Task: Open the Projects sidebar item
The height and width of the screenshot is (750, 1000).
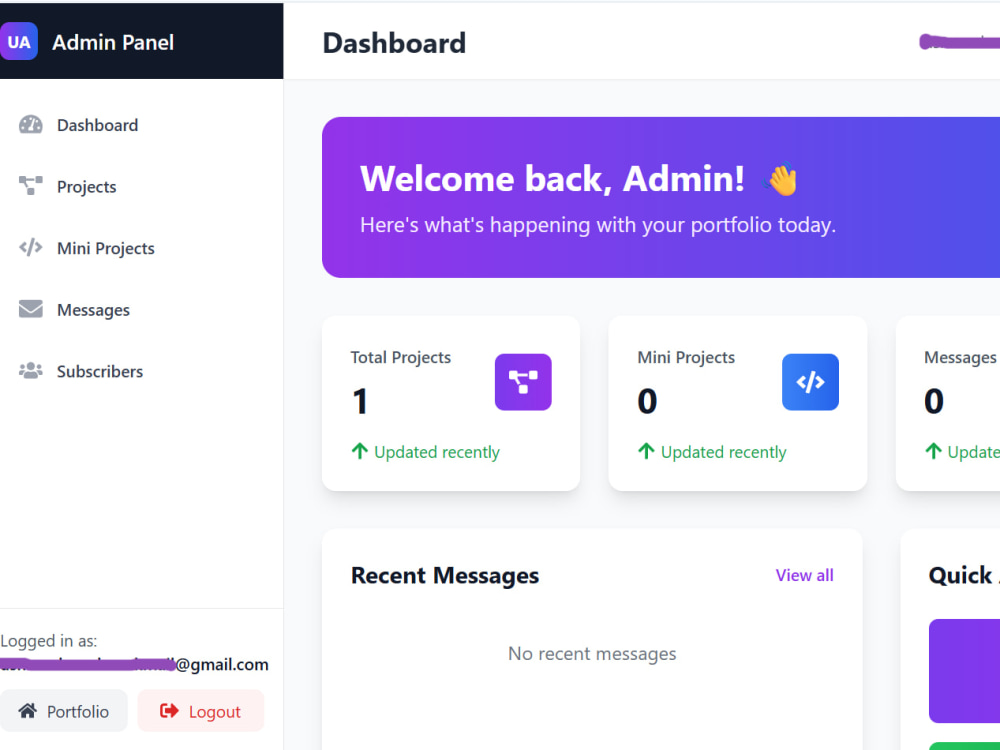Action: point(87,186)
